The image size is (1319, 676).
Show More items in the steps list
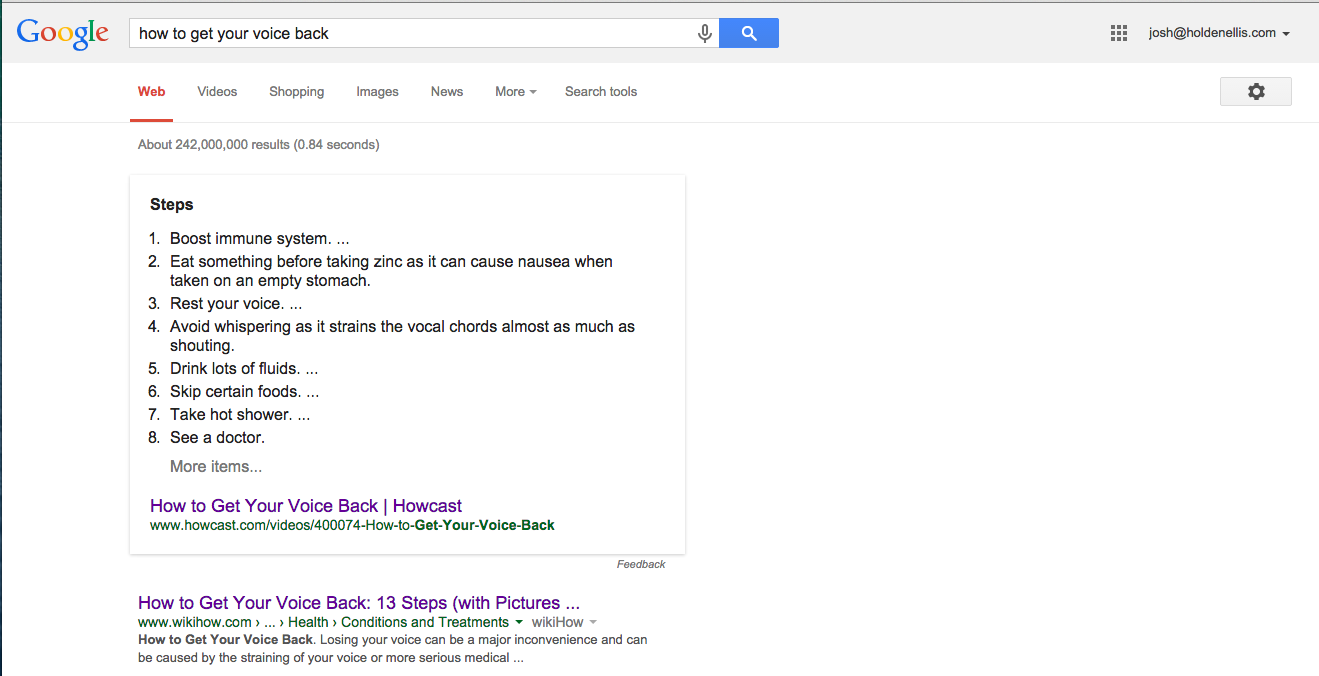(x=216, y=466)
